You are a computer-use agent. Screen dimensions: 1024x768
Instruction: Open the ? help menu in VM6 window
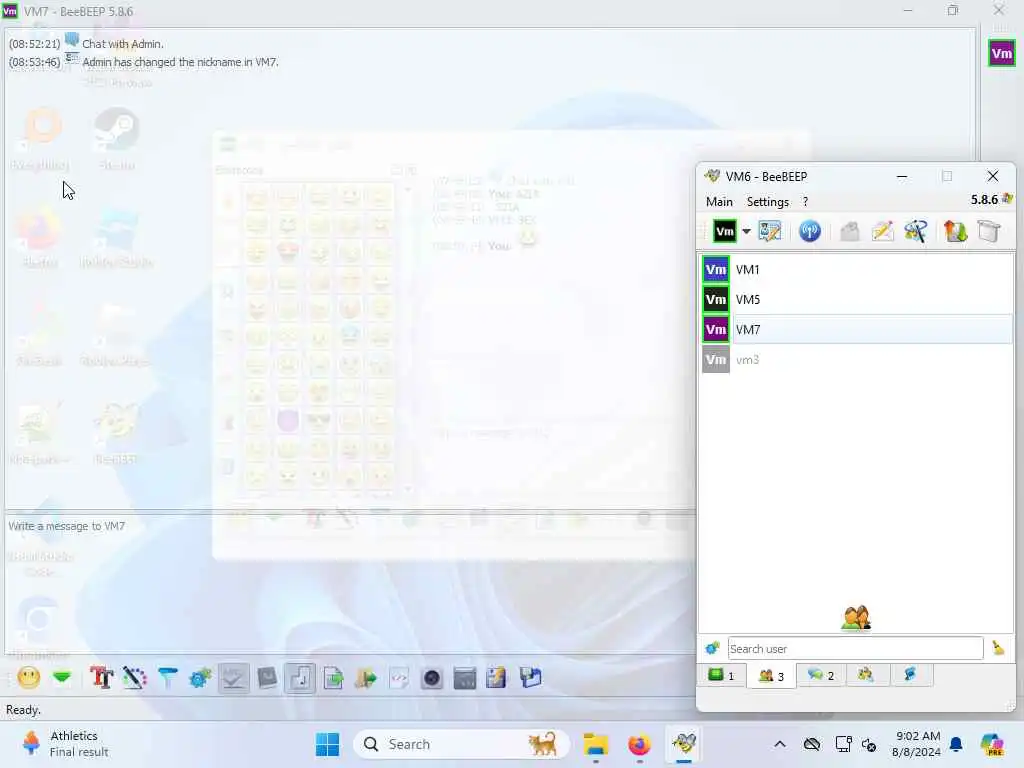(x=805, y=202)
